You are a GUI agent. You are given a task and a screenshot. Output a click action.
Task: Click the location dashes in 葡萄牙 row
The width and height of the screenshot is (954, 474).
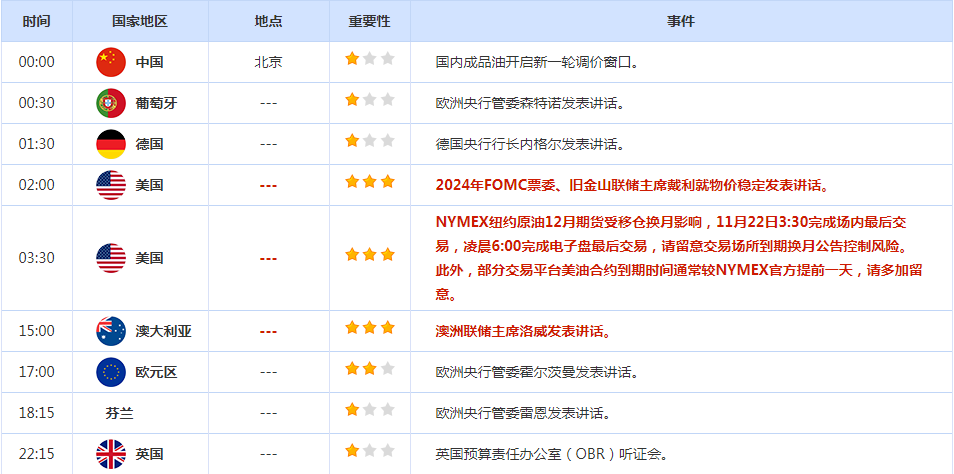click(268, 103)
